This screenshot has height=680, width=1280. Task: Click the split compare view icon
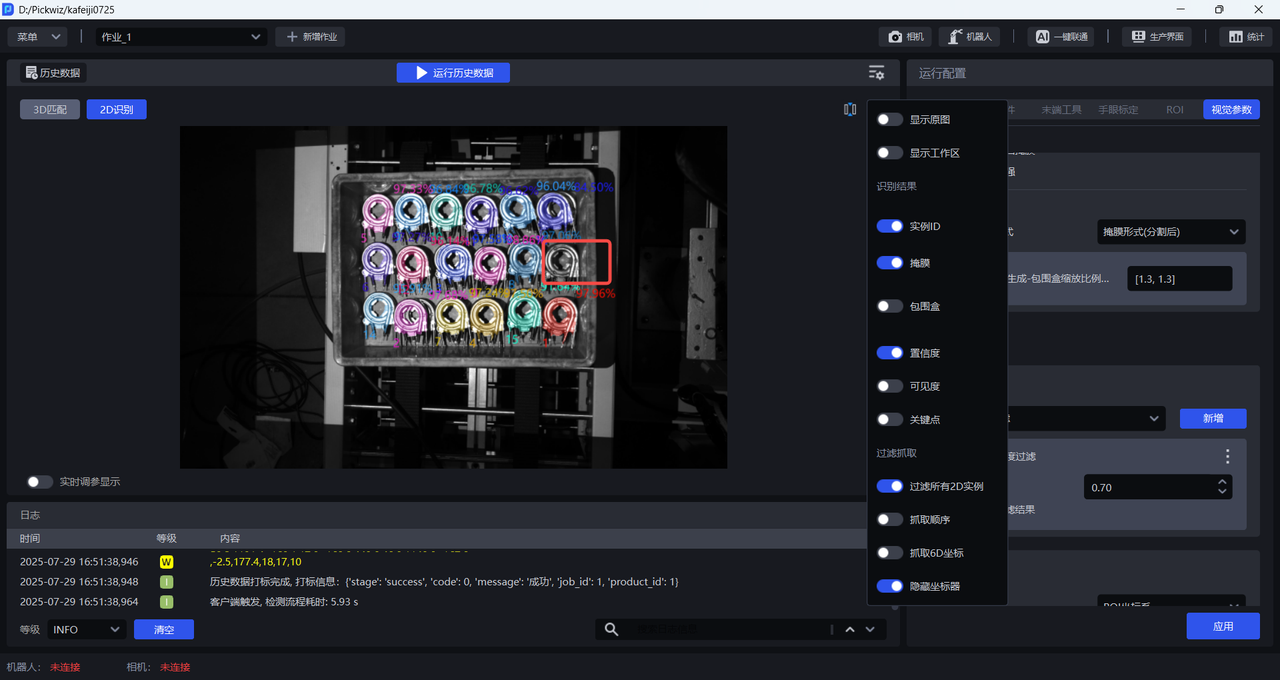(x=850, y=110)
